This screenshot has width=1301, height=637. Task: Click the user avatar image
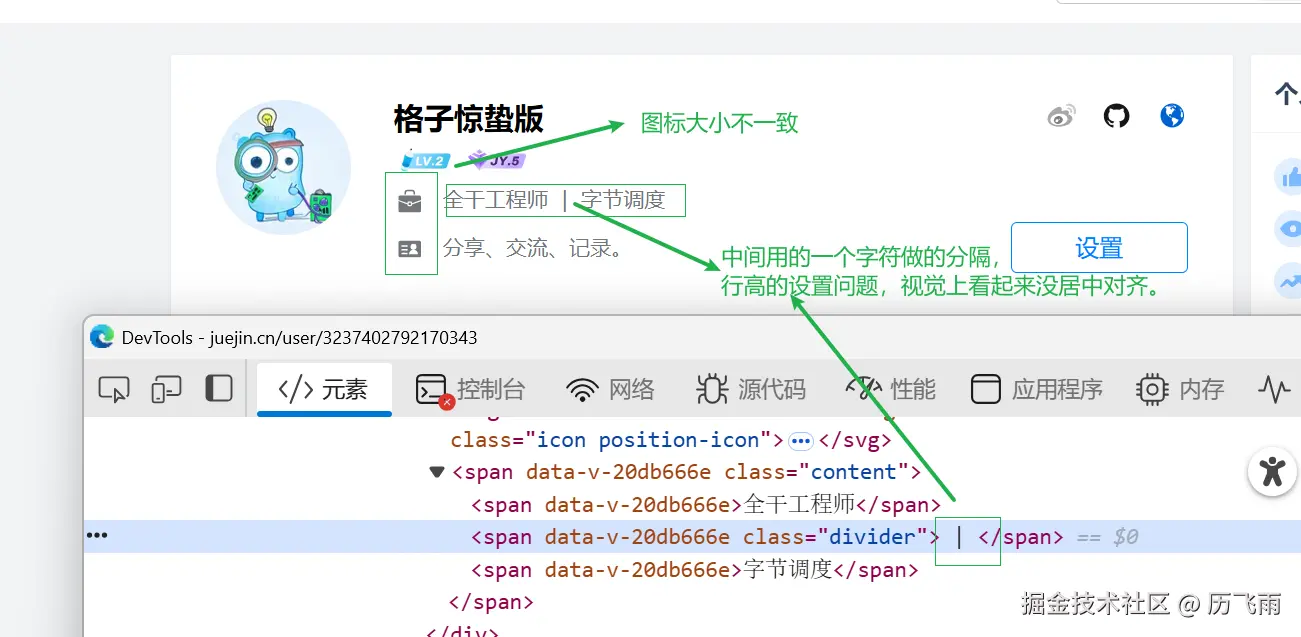tap(283, 167)
